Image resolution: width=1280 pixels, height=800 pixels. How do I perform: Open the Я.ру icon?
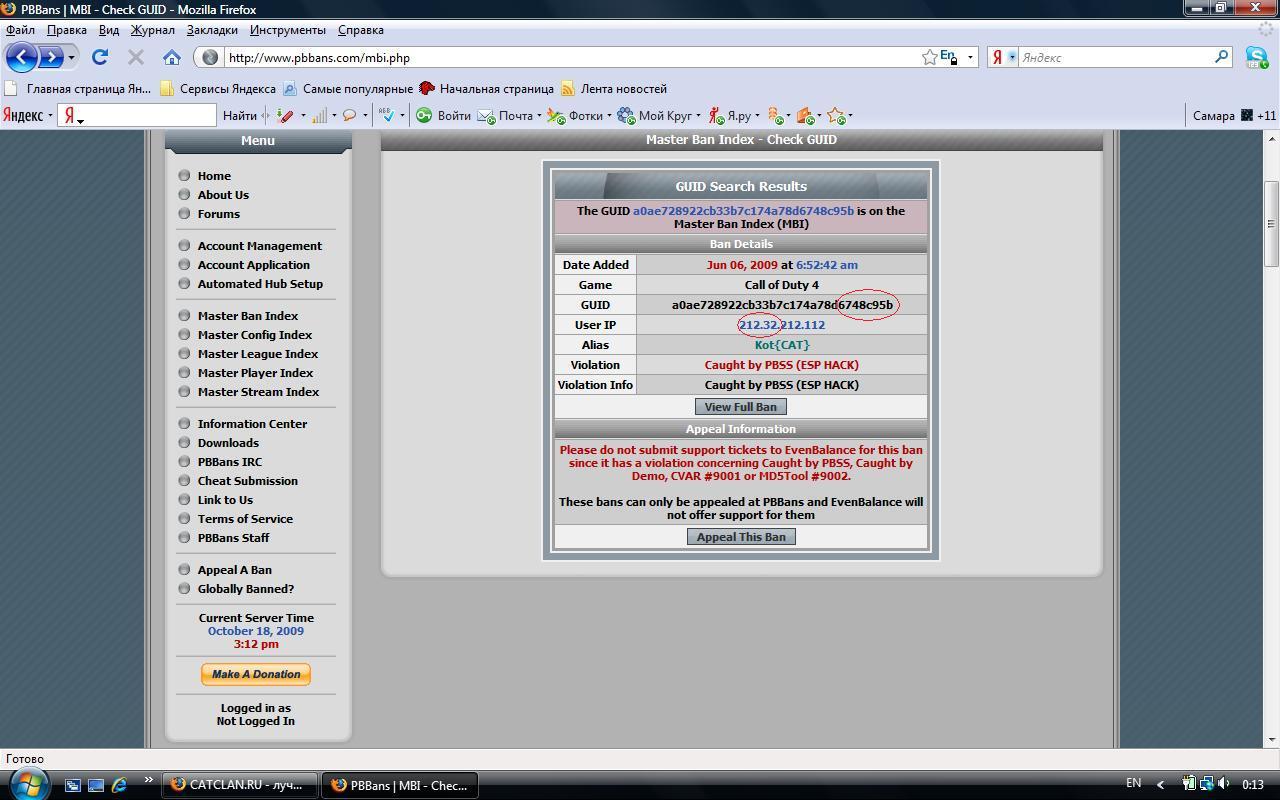[x=716, y=115]
